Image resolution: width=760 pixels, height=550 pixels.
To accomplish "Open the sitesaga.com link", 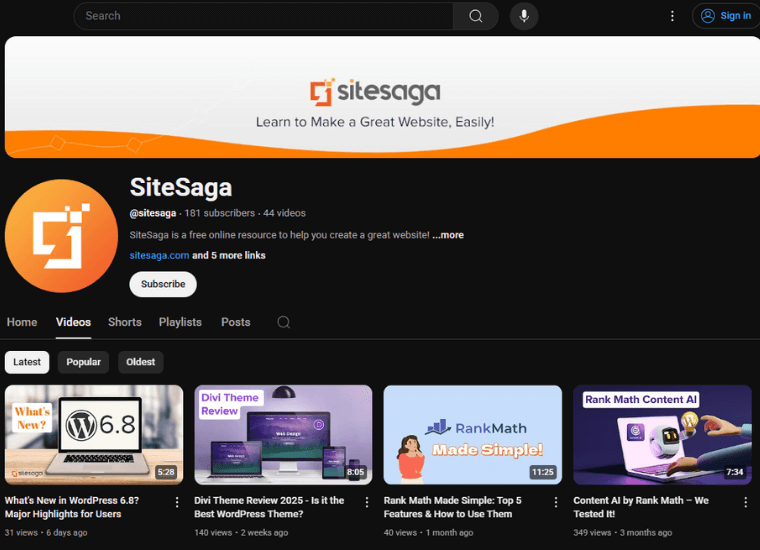I will (x=159, y=255).
